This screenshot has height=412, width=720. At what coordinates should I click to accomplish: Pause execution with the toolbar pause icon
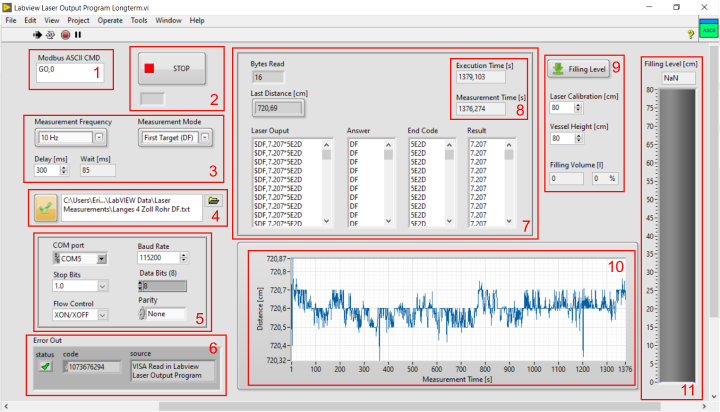pyautogui.click(x=78, y=33)
